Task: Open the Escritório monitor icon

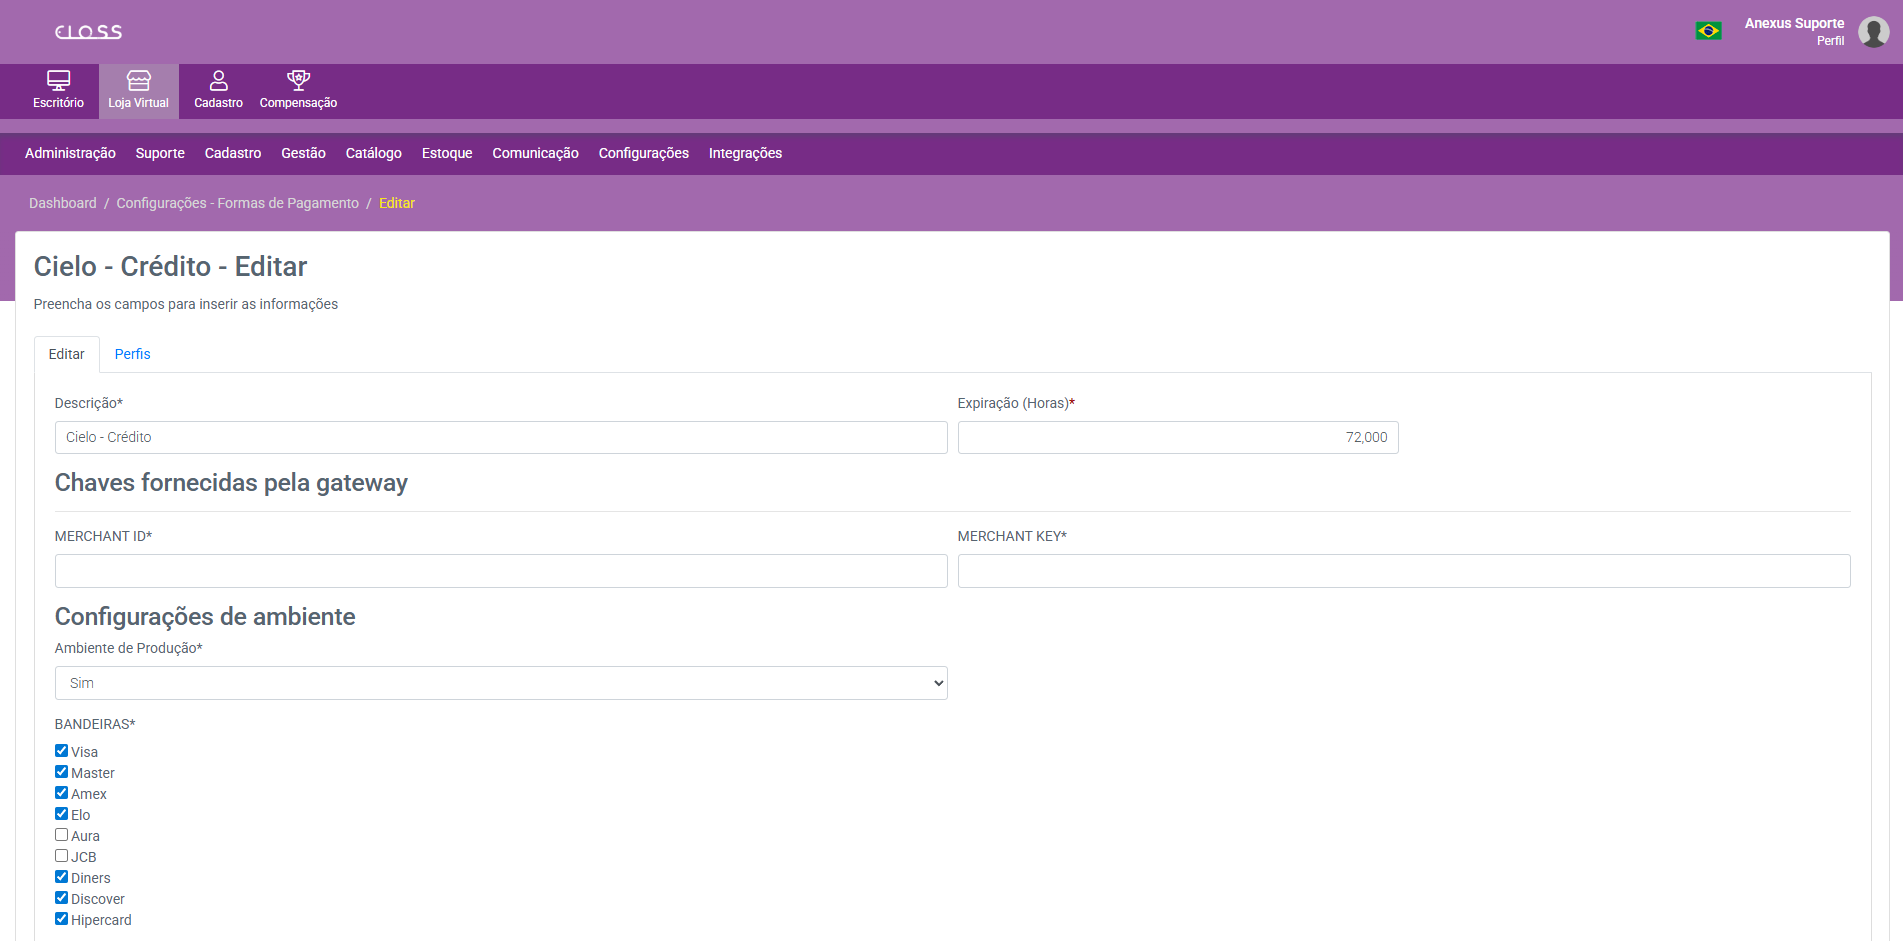Action: coord(58,81)
